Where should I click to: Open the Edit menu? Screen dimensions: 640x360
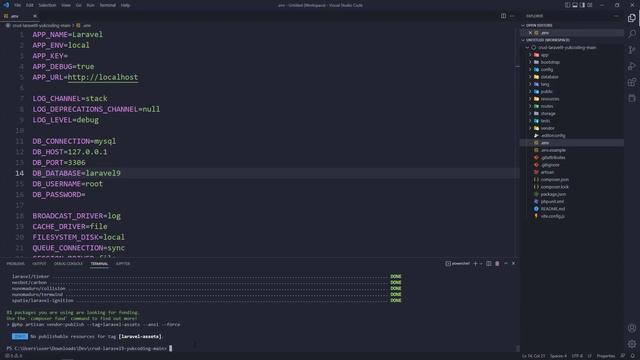click(30, 5)
